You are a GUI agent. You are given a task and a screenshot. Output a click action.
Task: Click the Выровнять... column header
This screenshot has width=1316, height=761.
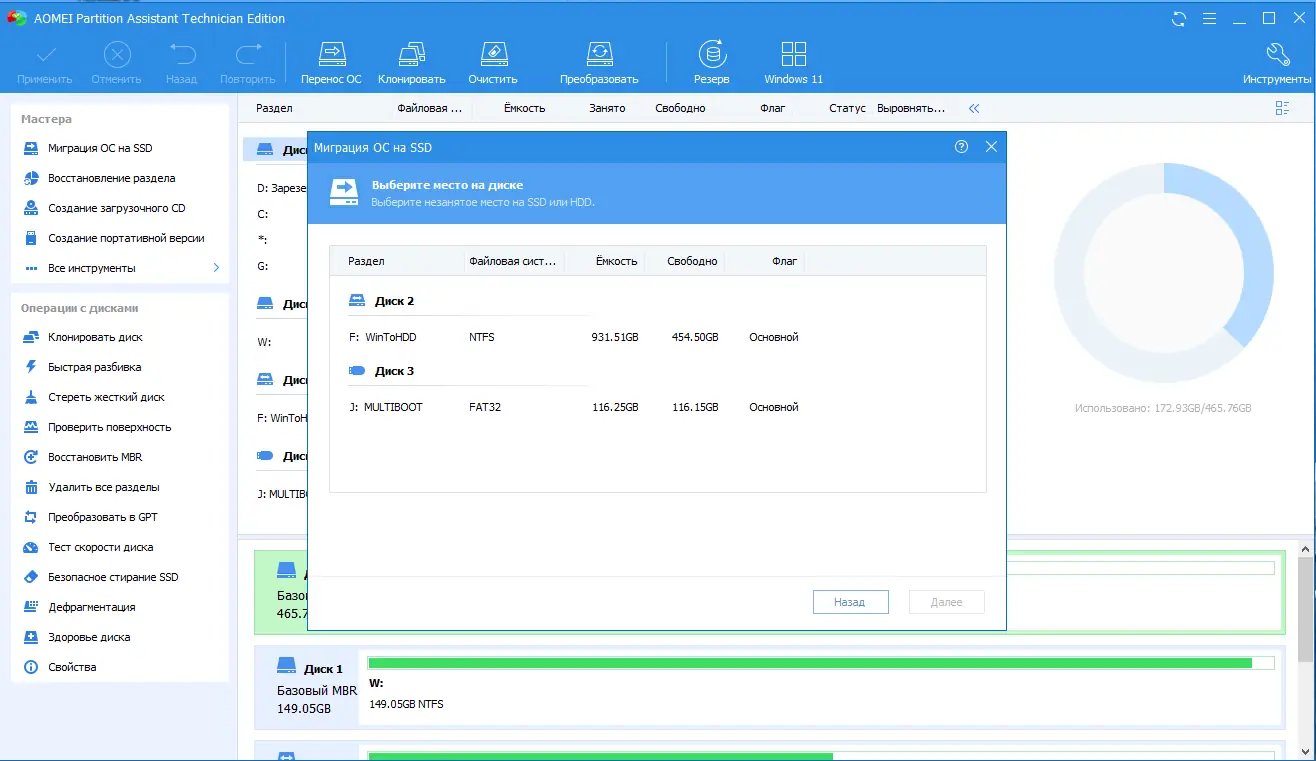point(911,108)
